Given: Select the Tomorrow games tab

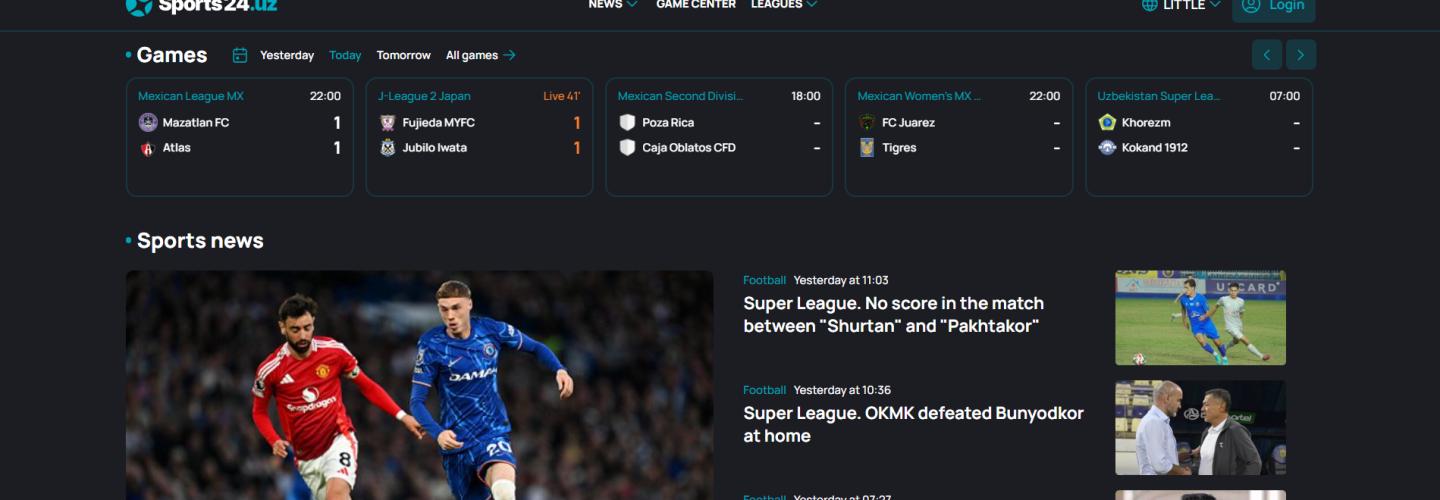Looking at the screenshot, I should click(x=404, y=55).
